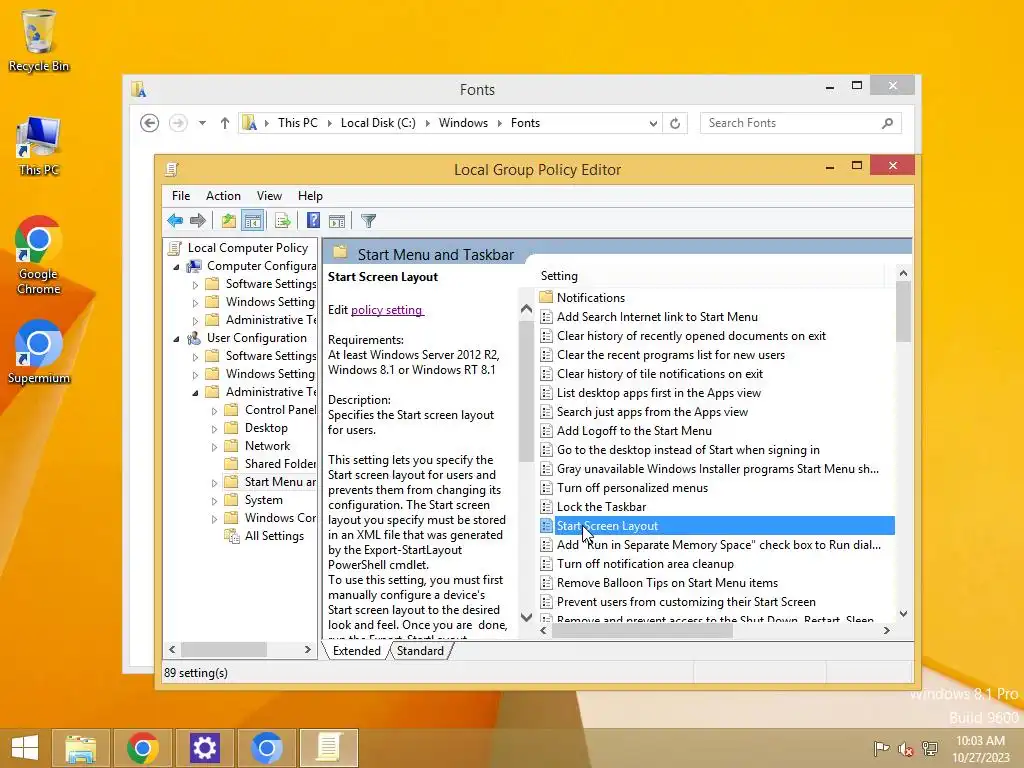This screenshot has height=768, width=1024.
Task: Click the Export List toolbar icon
Action: [x=282, y=221]
